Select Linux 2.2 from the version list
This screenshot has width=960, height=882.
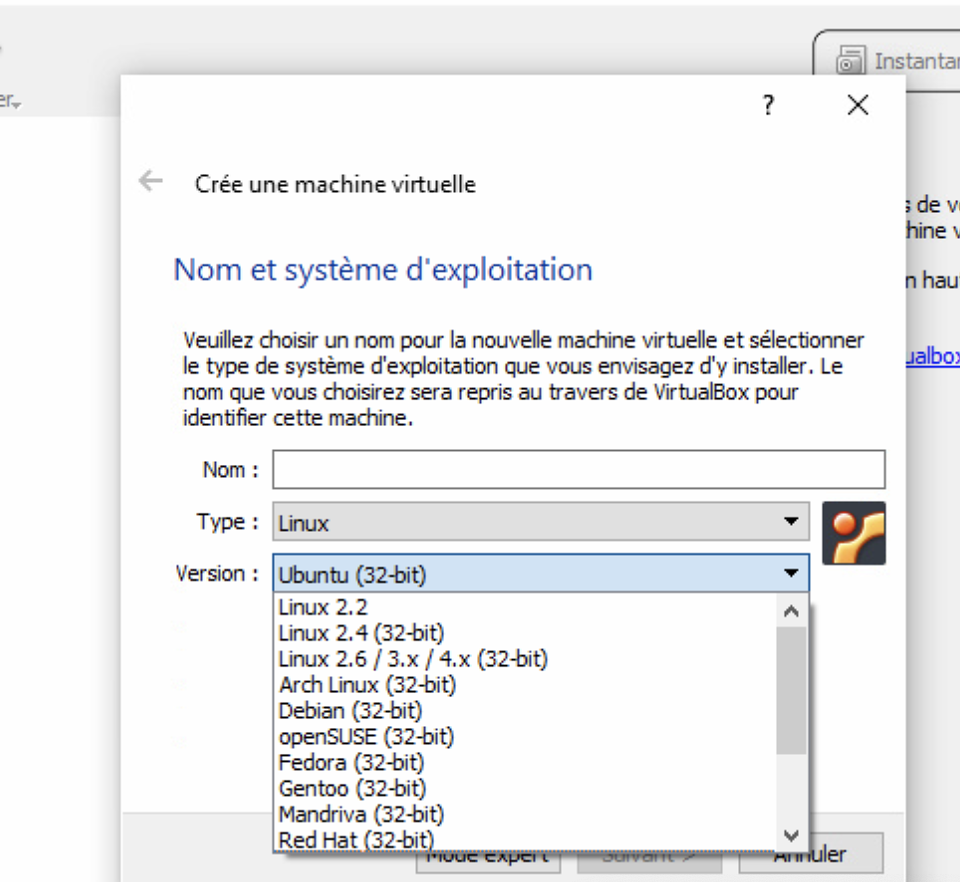pos(525,607)
